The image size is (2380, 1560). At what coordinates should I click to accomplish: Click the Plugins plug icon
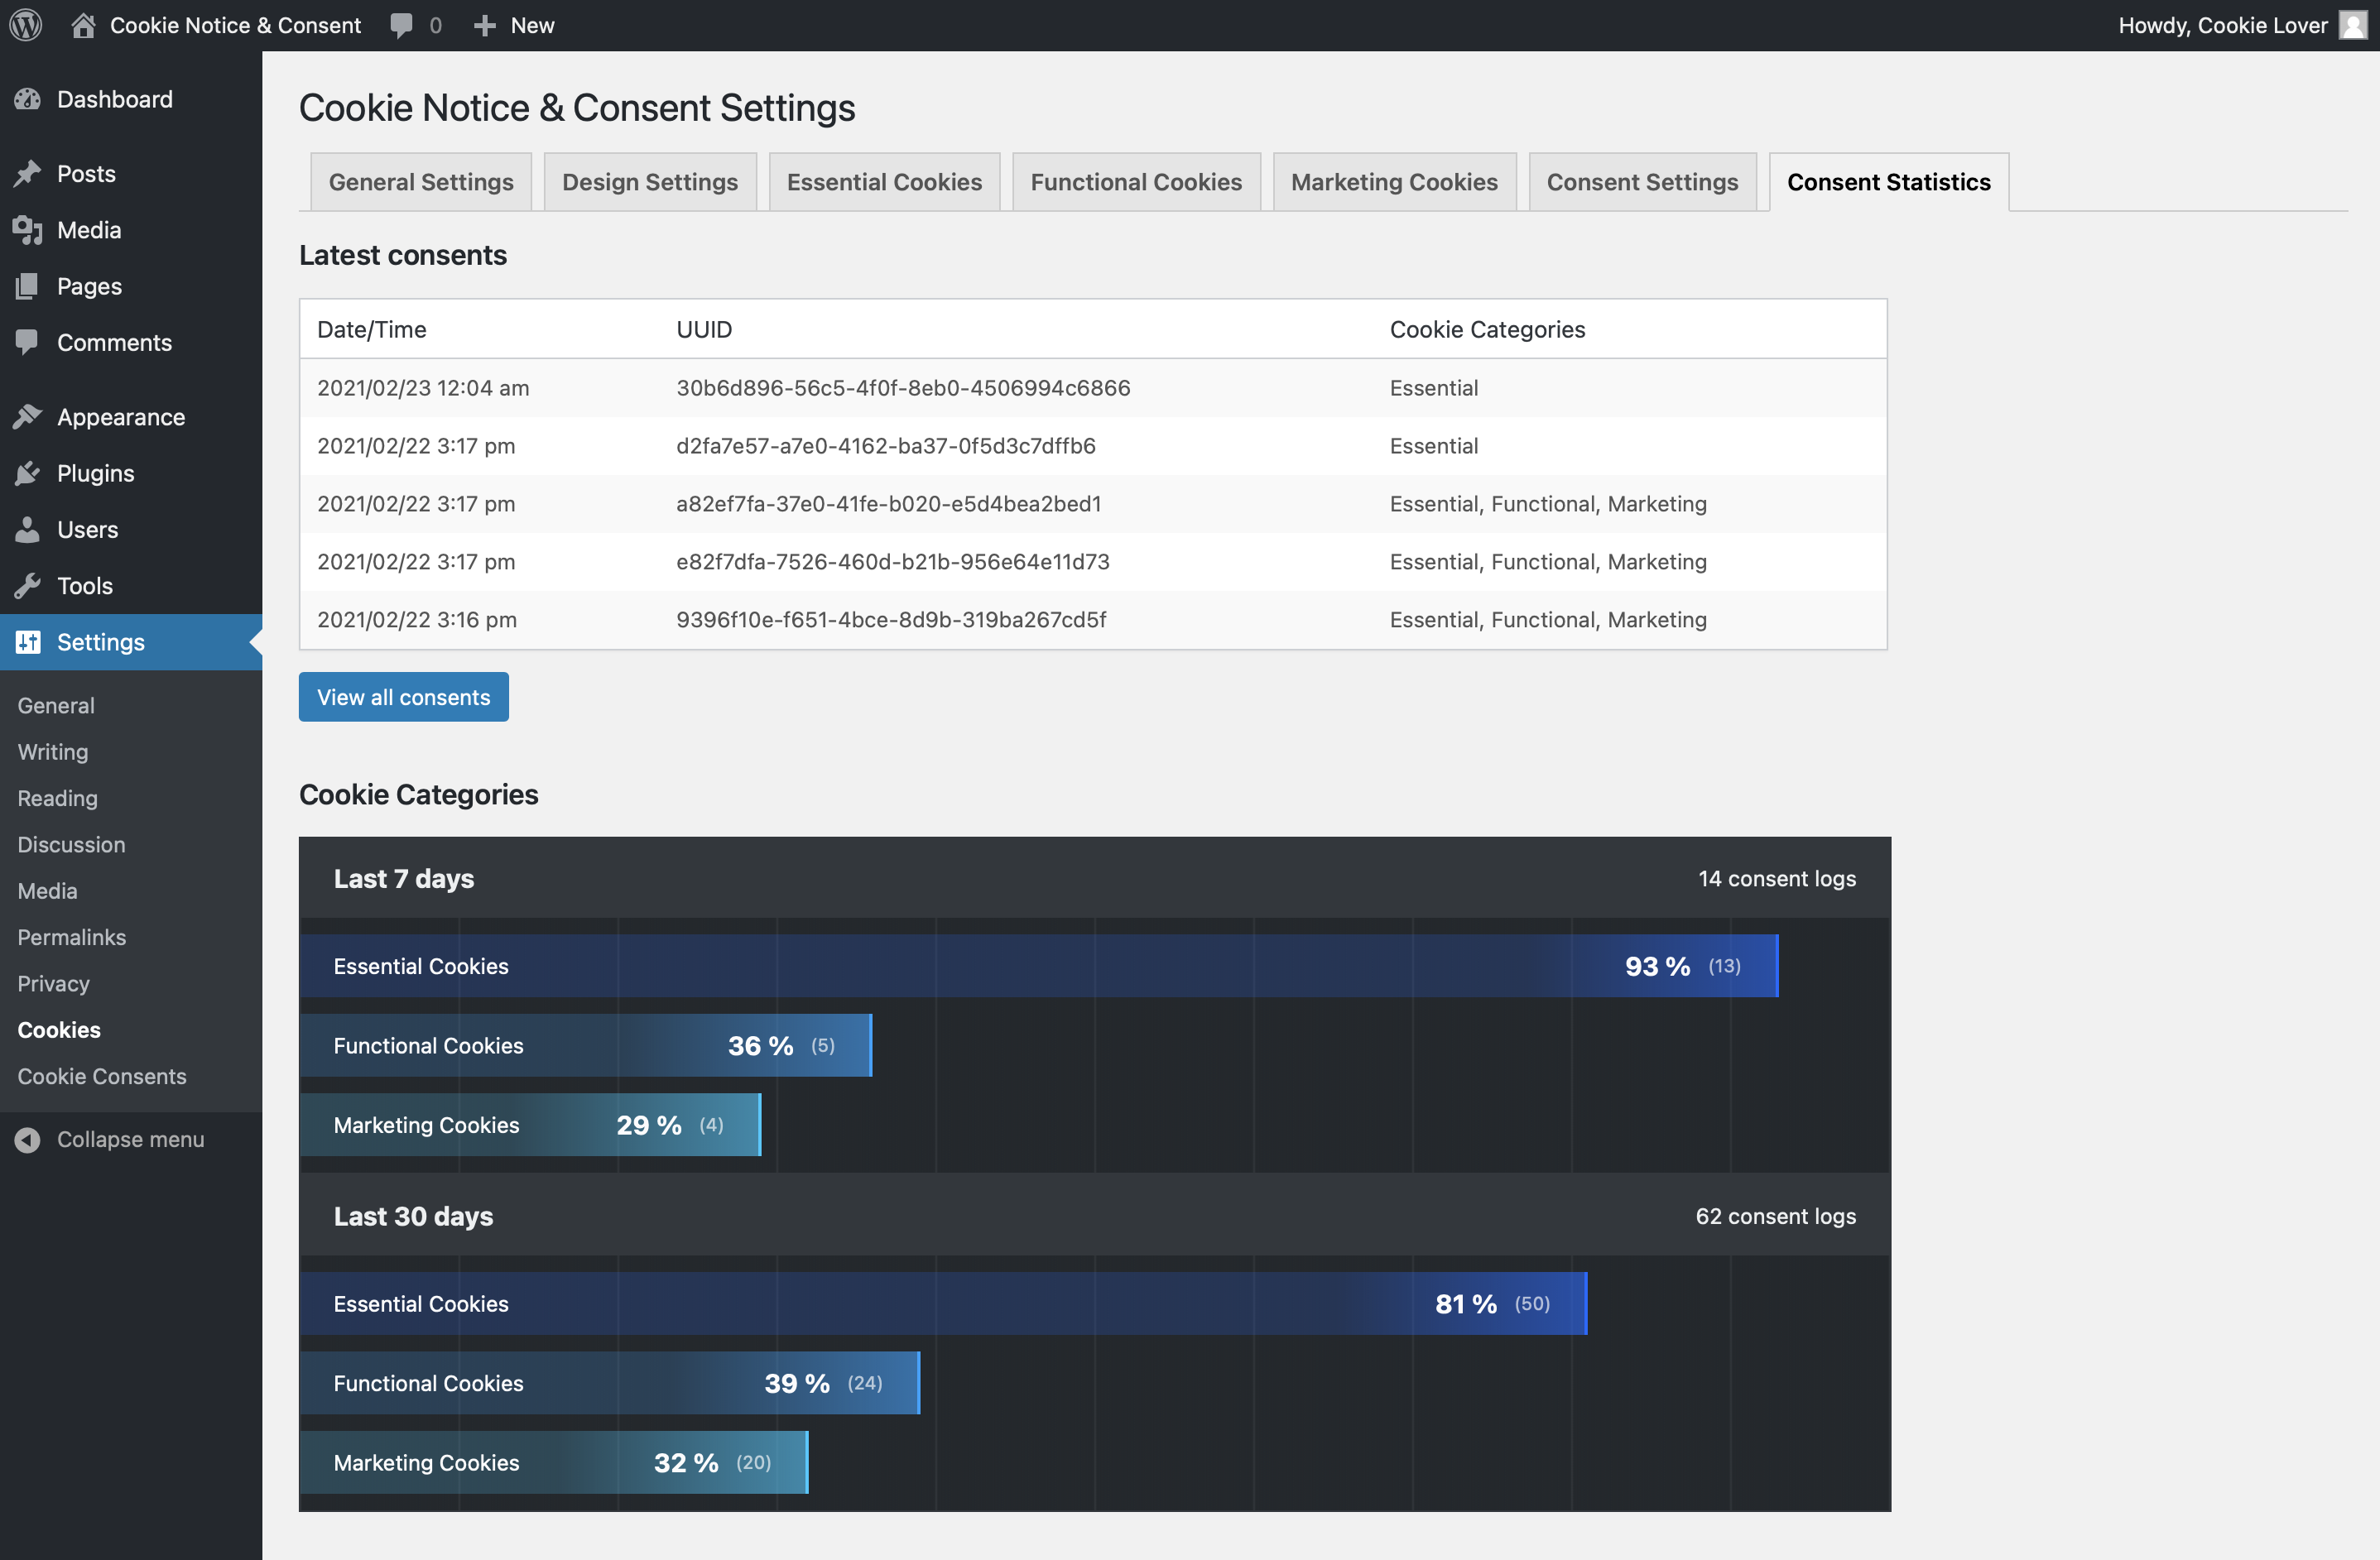point(28,473)
